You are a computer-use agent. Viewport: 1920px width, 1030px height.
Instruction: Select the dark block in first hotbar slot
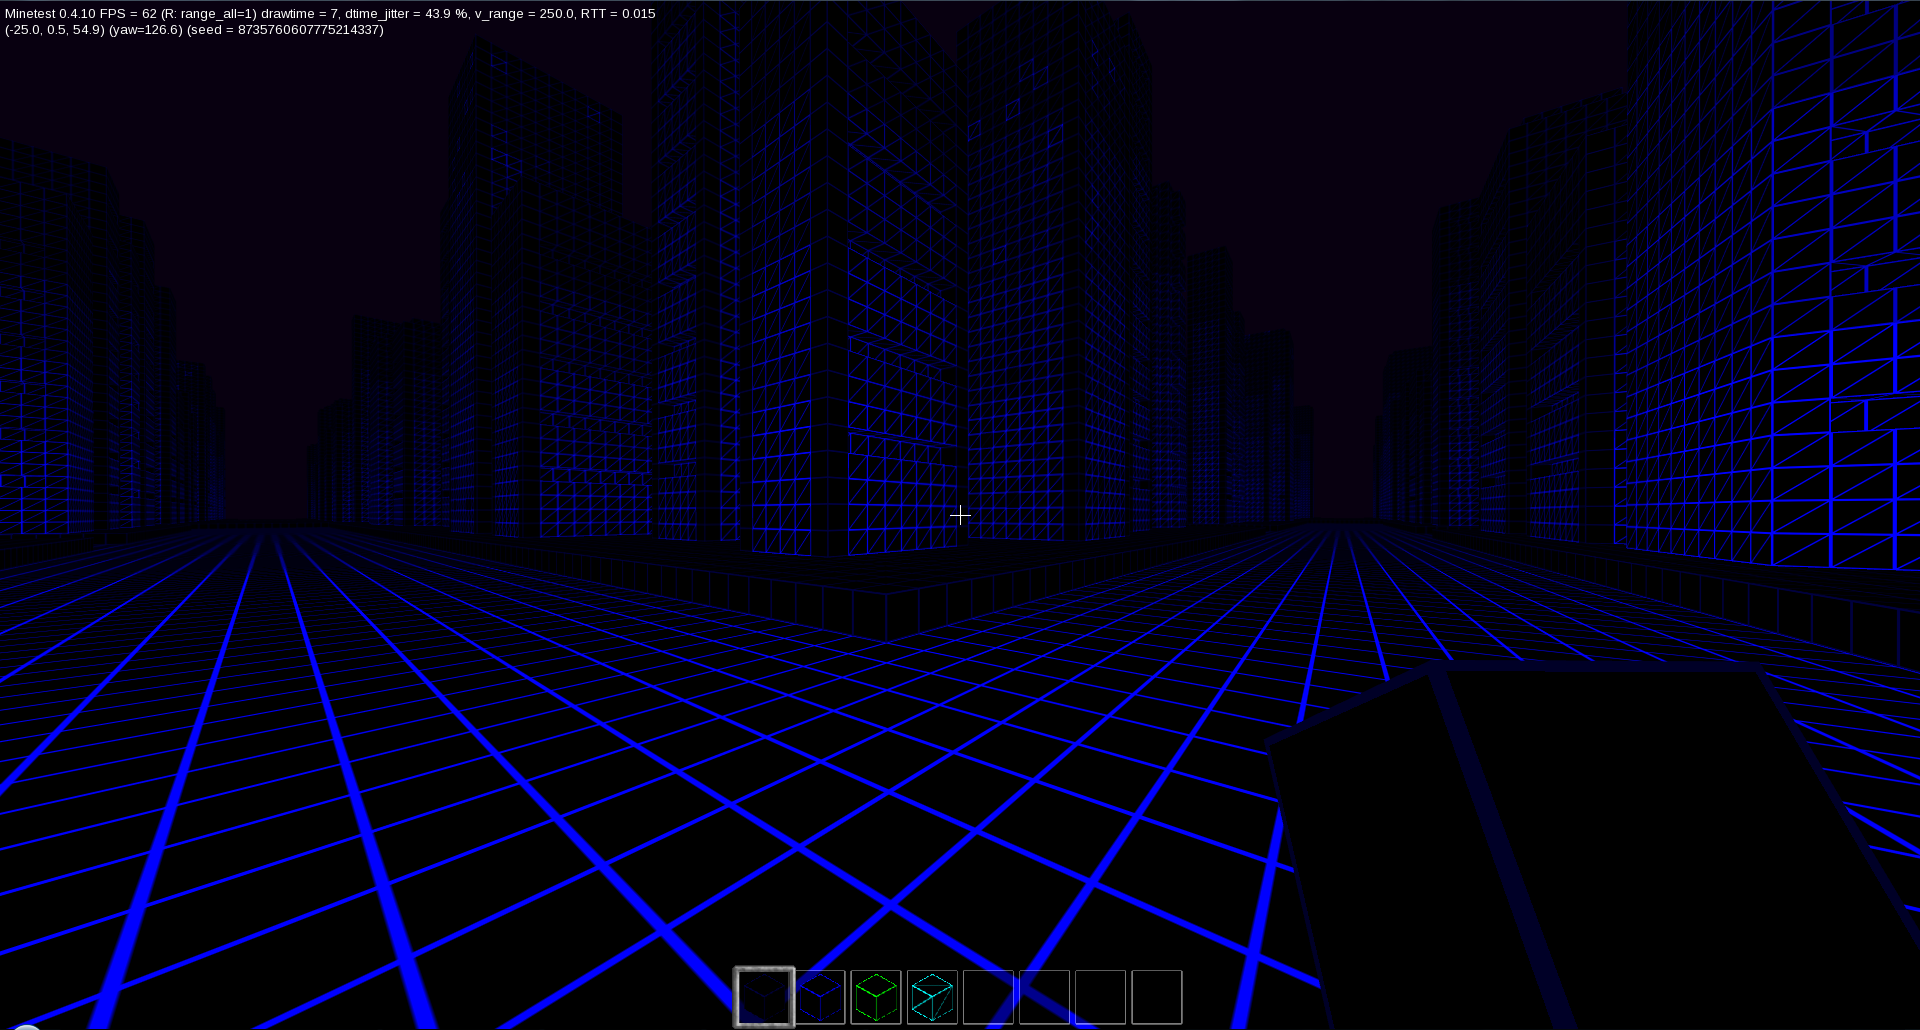pyautogui.click(x=763, y=996)
